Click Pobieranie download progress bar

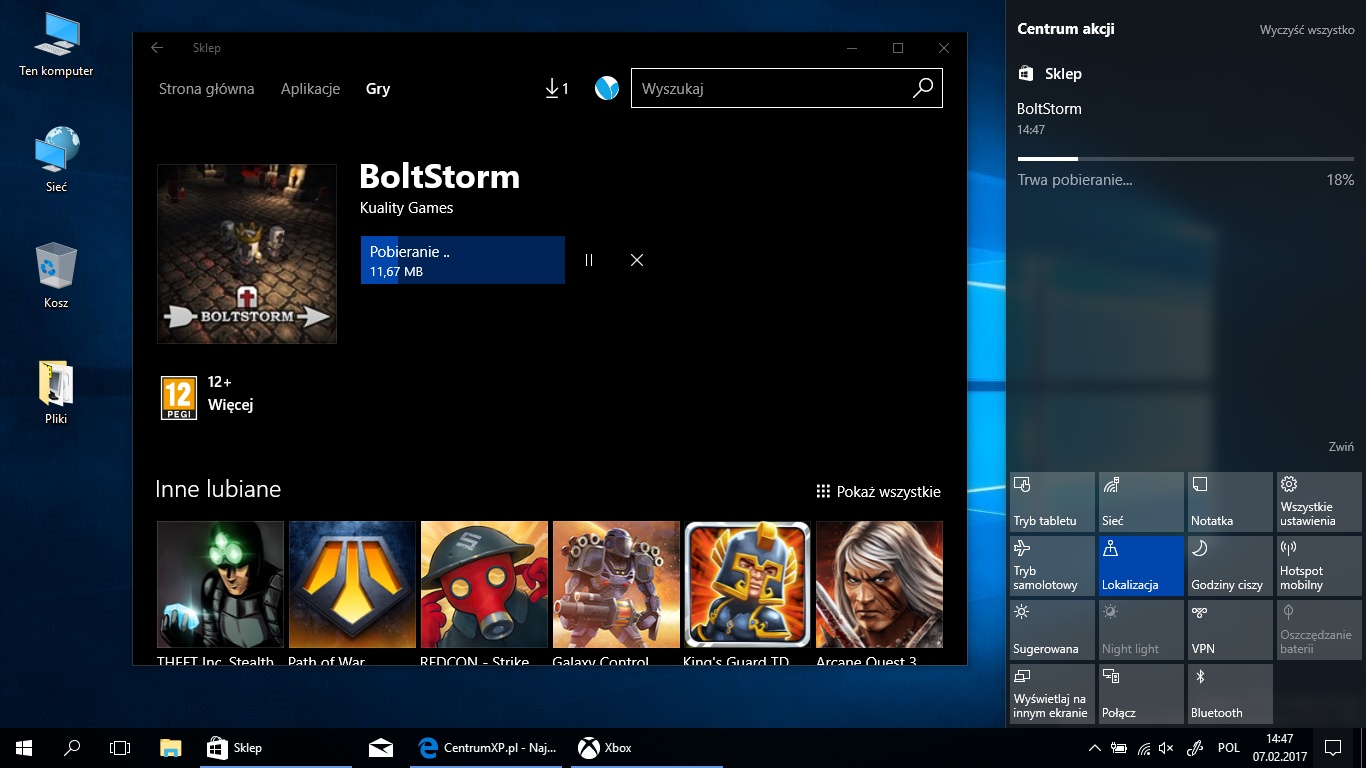tap(463, 260)
